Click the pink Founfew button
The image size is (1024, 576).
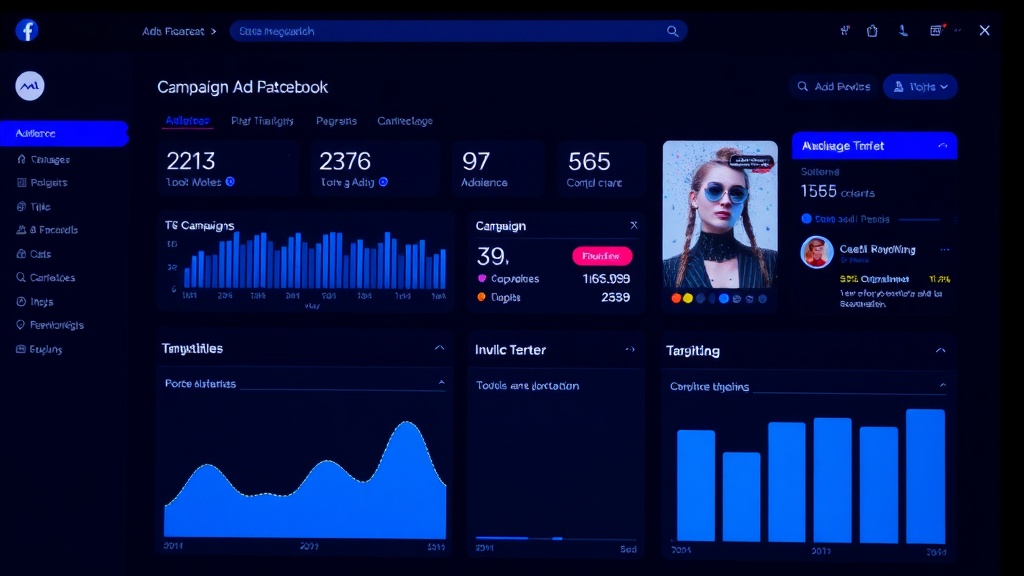(602, 256)
